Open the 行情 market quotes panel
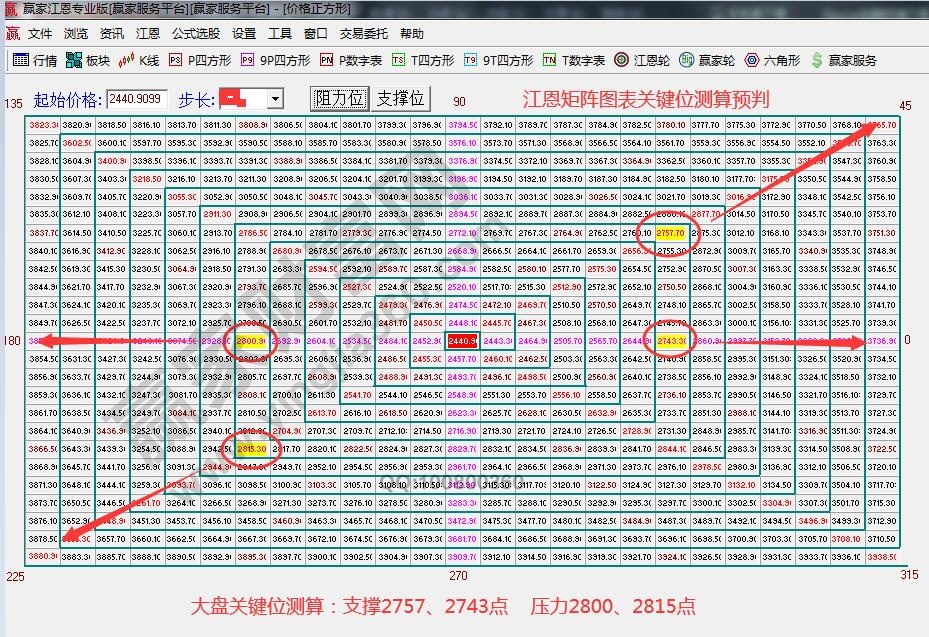929x637 pixels. click(x=31, y=59)
